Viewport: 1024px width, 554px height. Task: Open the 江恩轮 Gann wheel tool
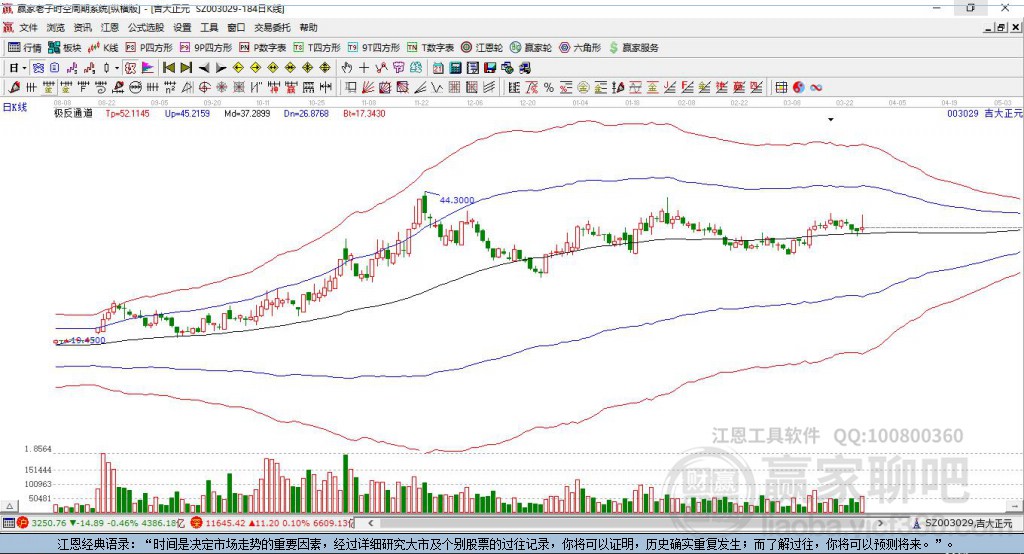(x=482, y=48)
